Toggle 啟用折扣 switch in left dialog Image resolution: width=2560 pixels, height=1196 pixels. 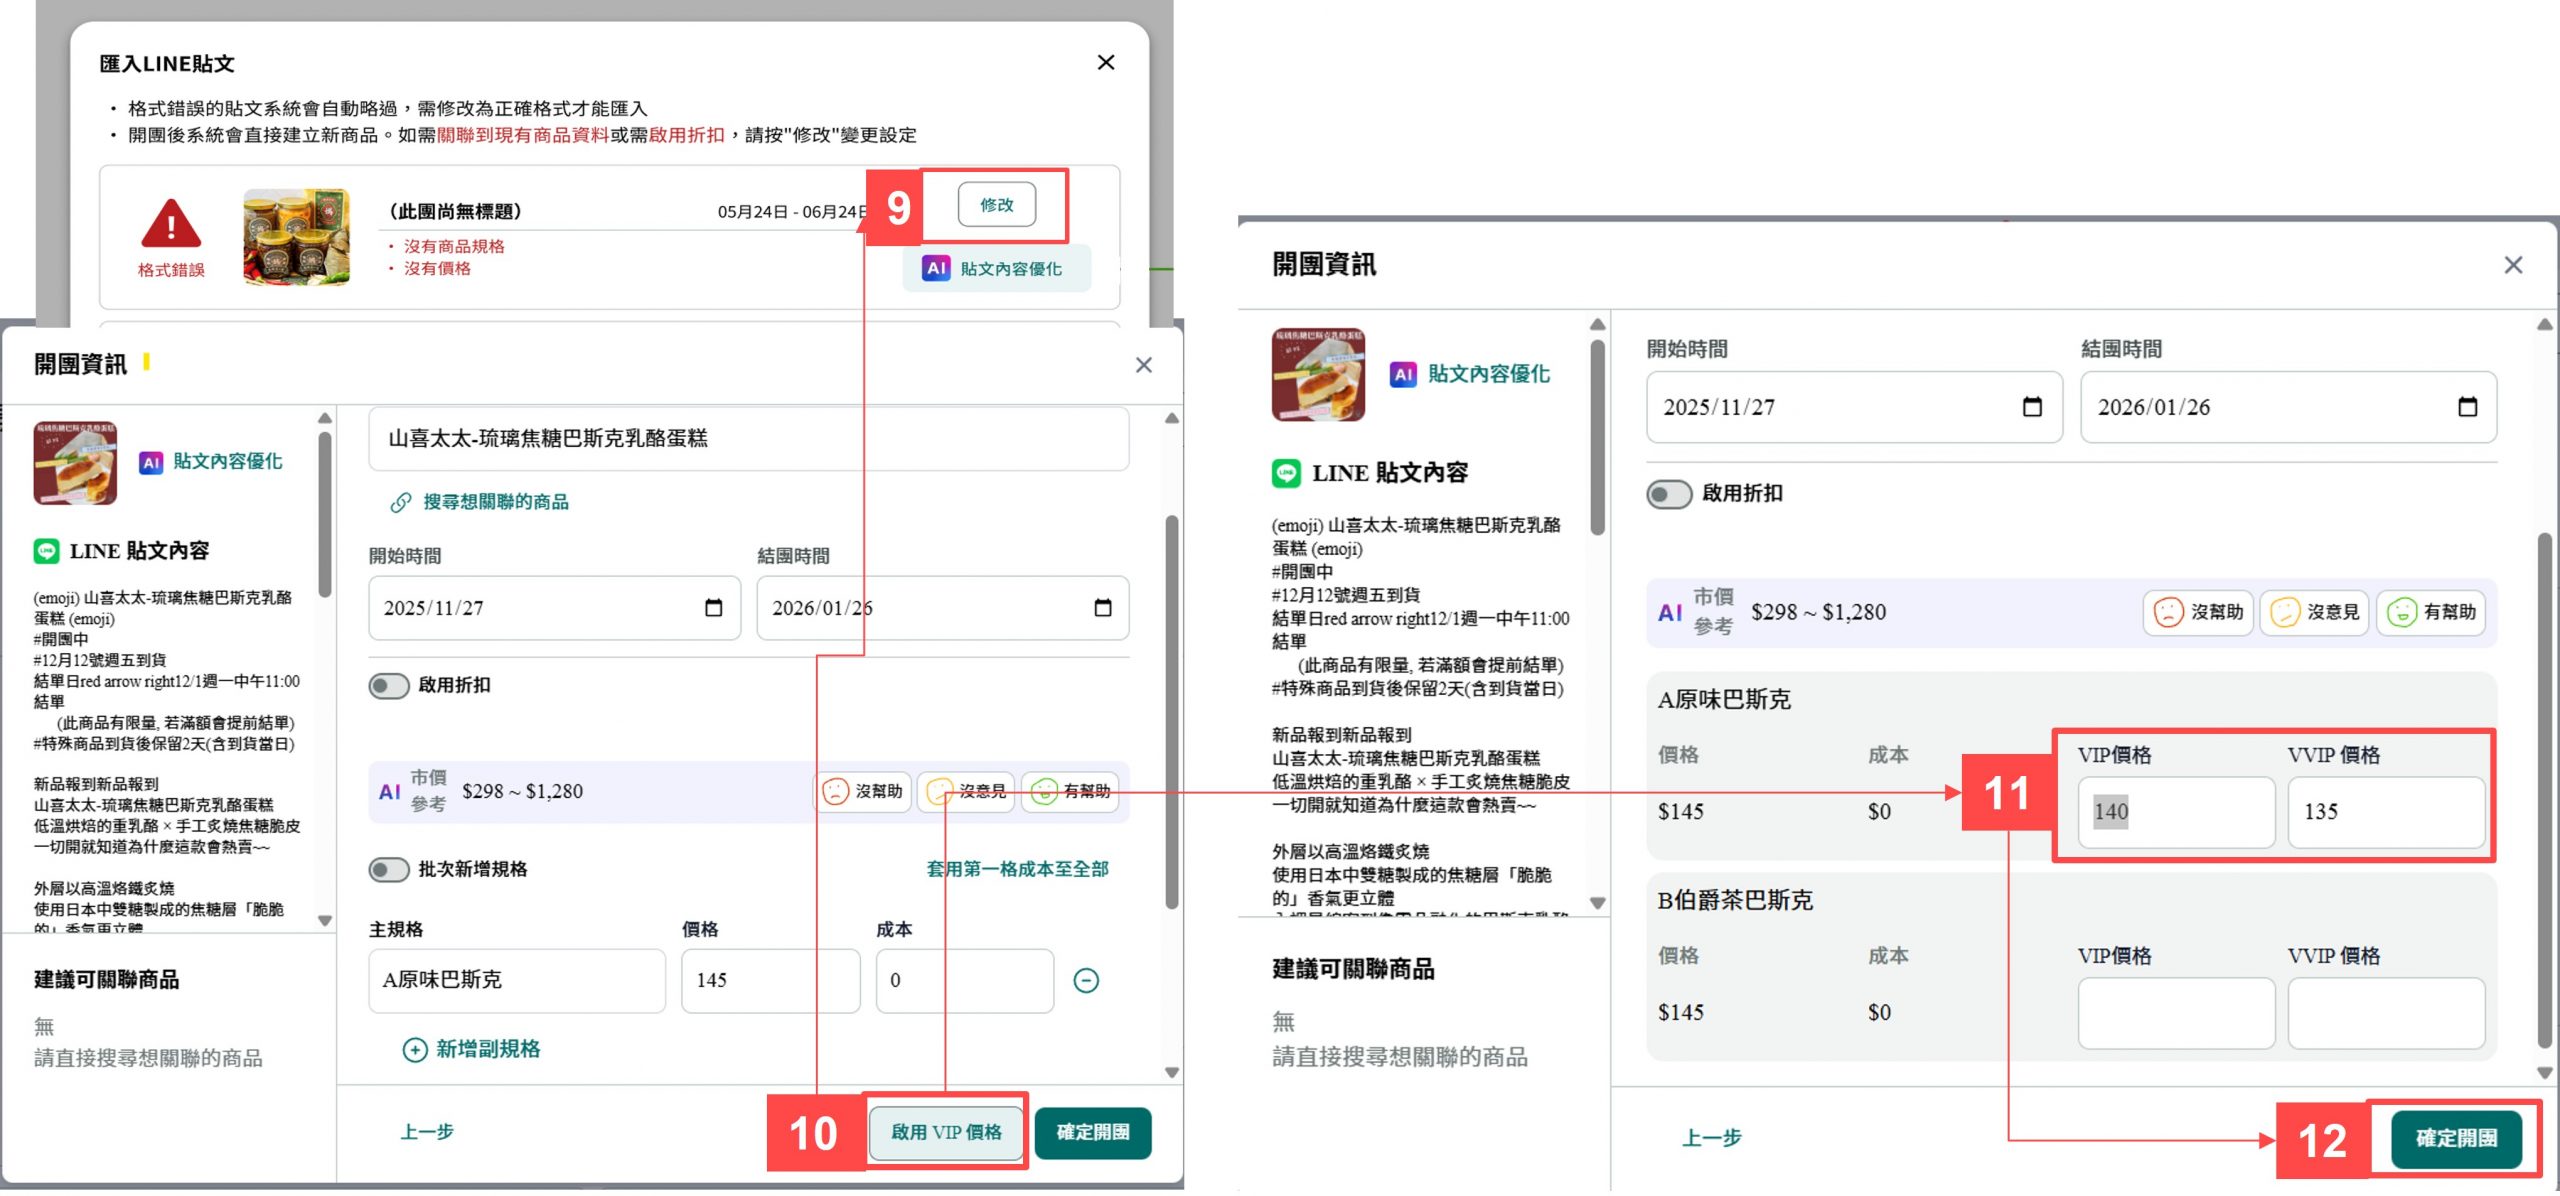click(x=389, y=686)
